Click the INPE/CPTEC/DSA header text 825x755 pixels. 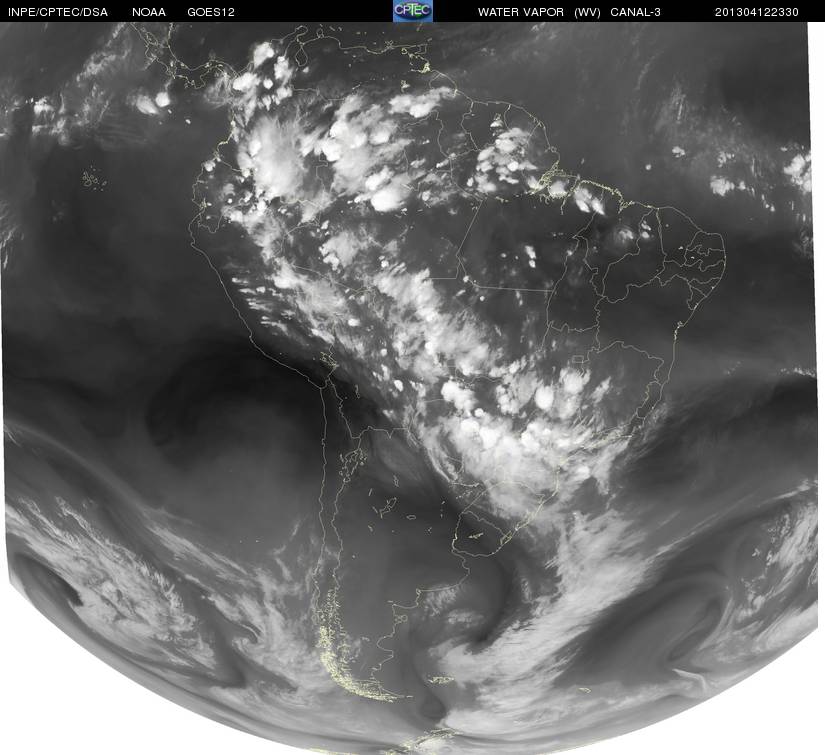pos(57,12)
